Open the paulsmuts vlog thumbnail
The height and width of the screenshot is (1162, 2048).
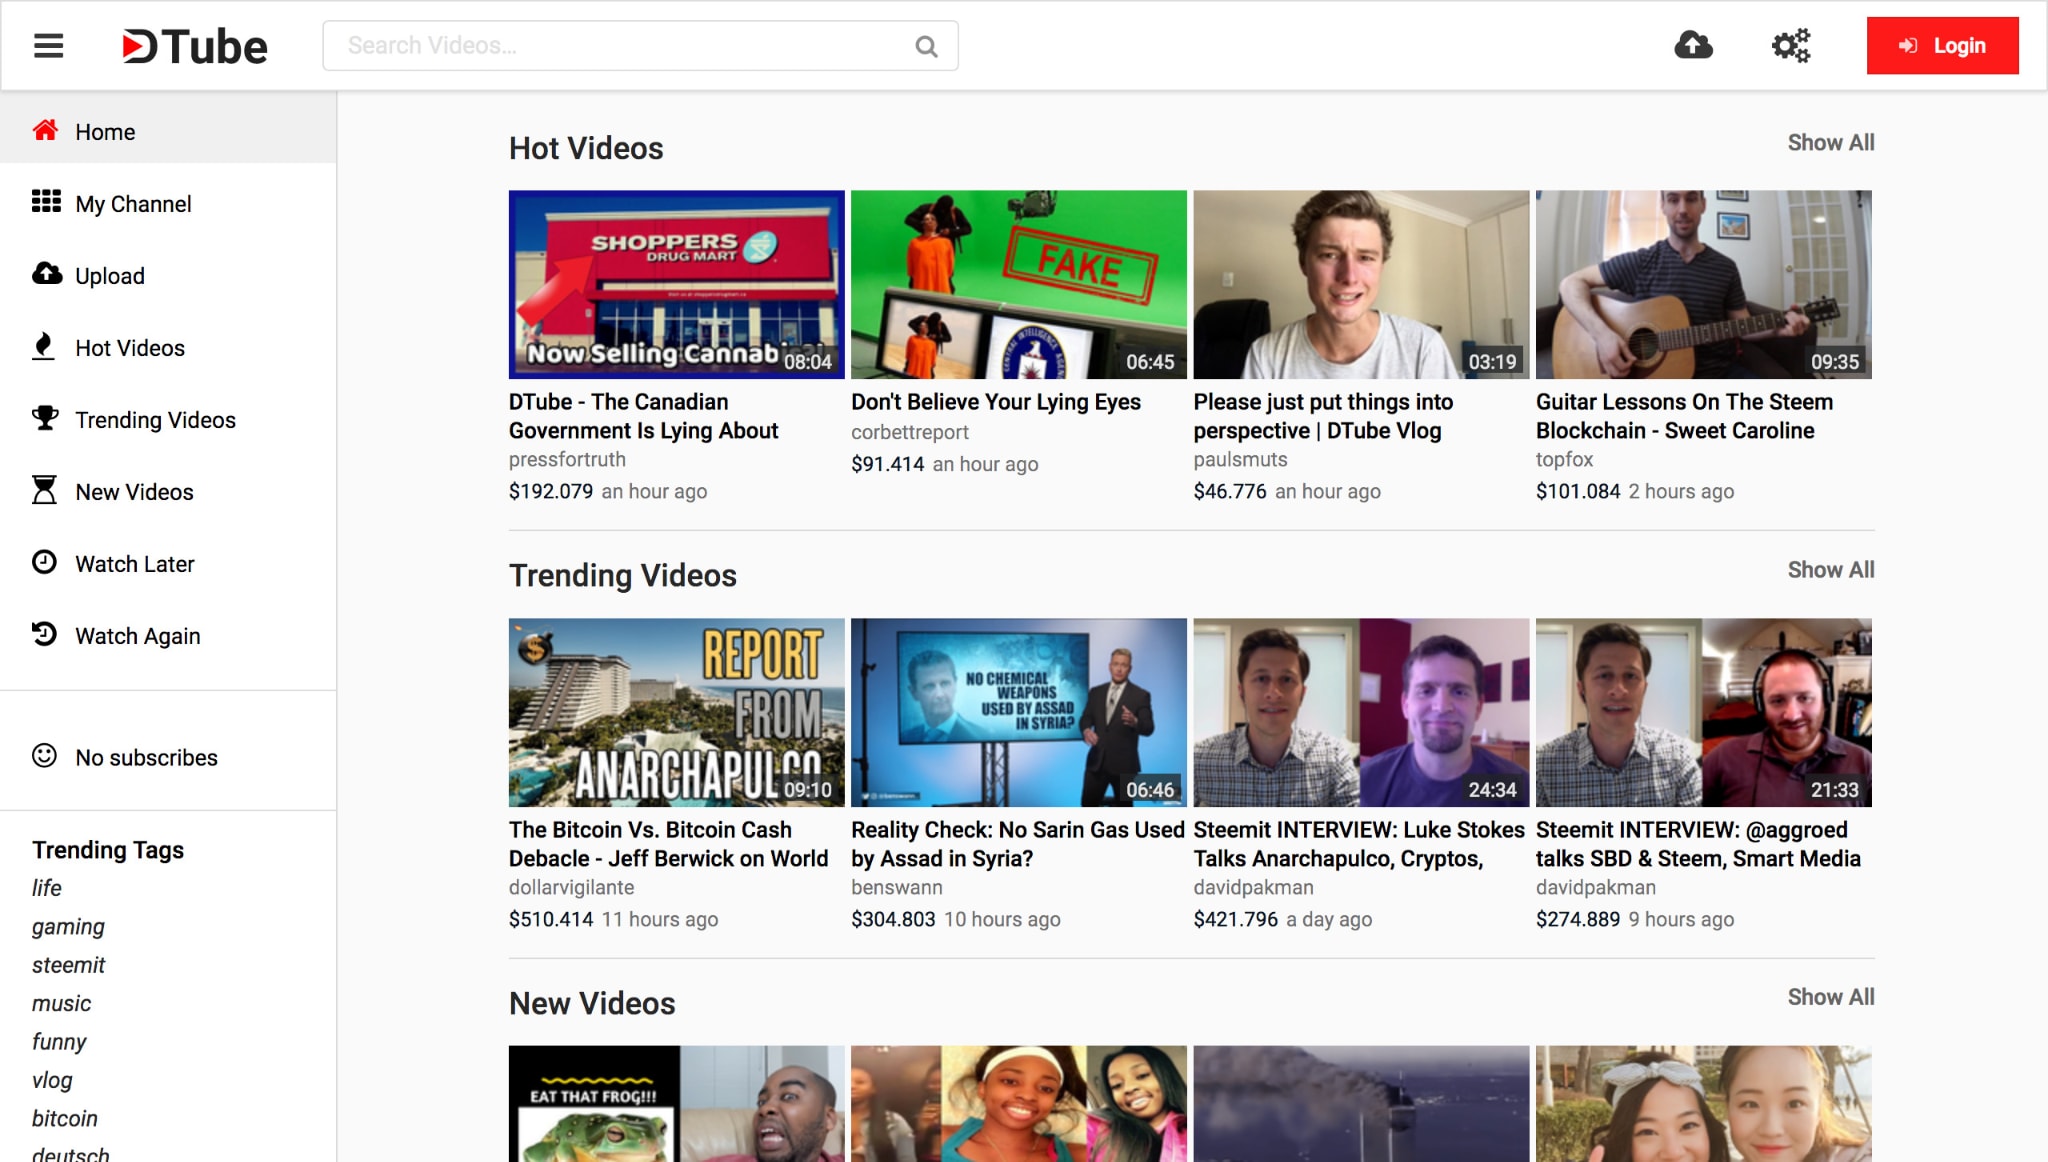tap(1361, 284)
